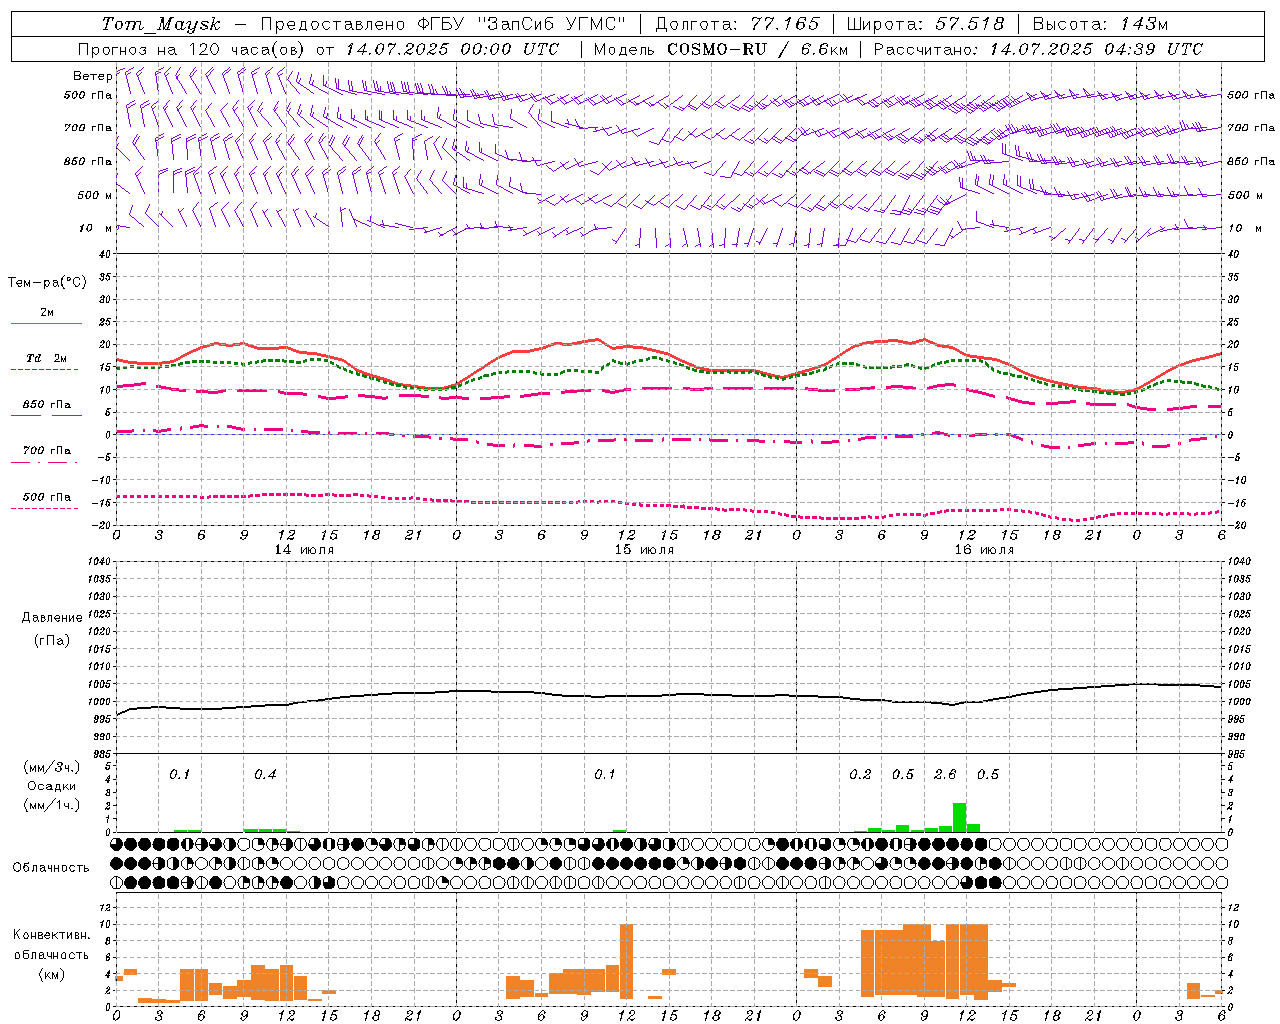Click the green dashed Td 2м legend line
1280x1024 pixels.
click(44, 370)
